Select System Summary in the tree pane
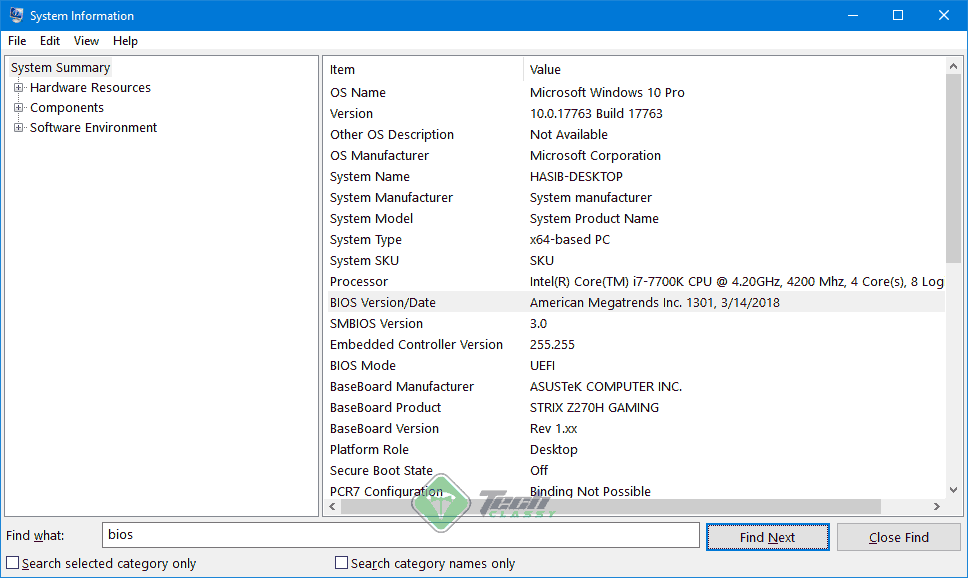 (60, 67)
